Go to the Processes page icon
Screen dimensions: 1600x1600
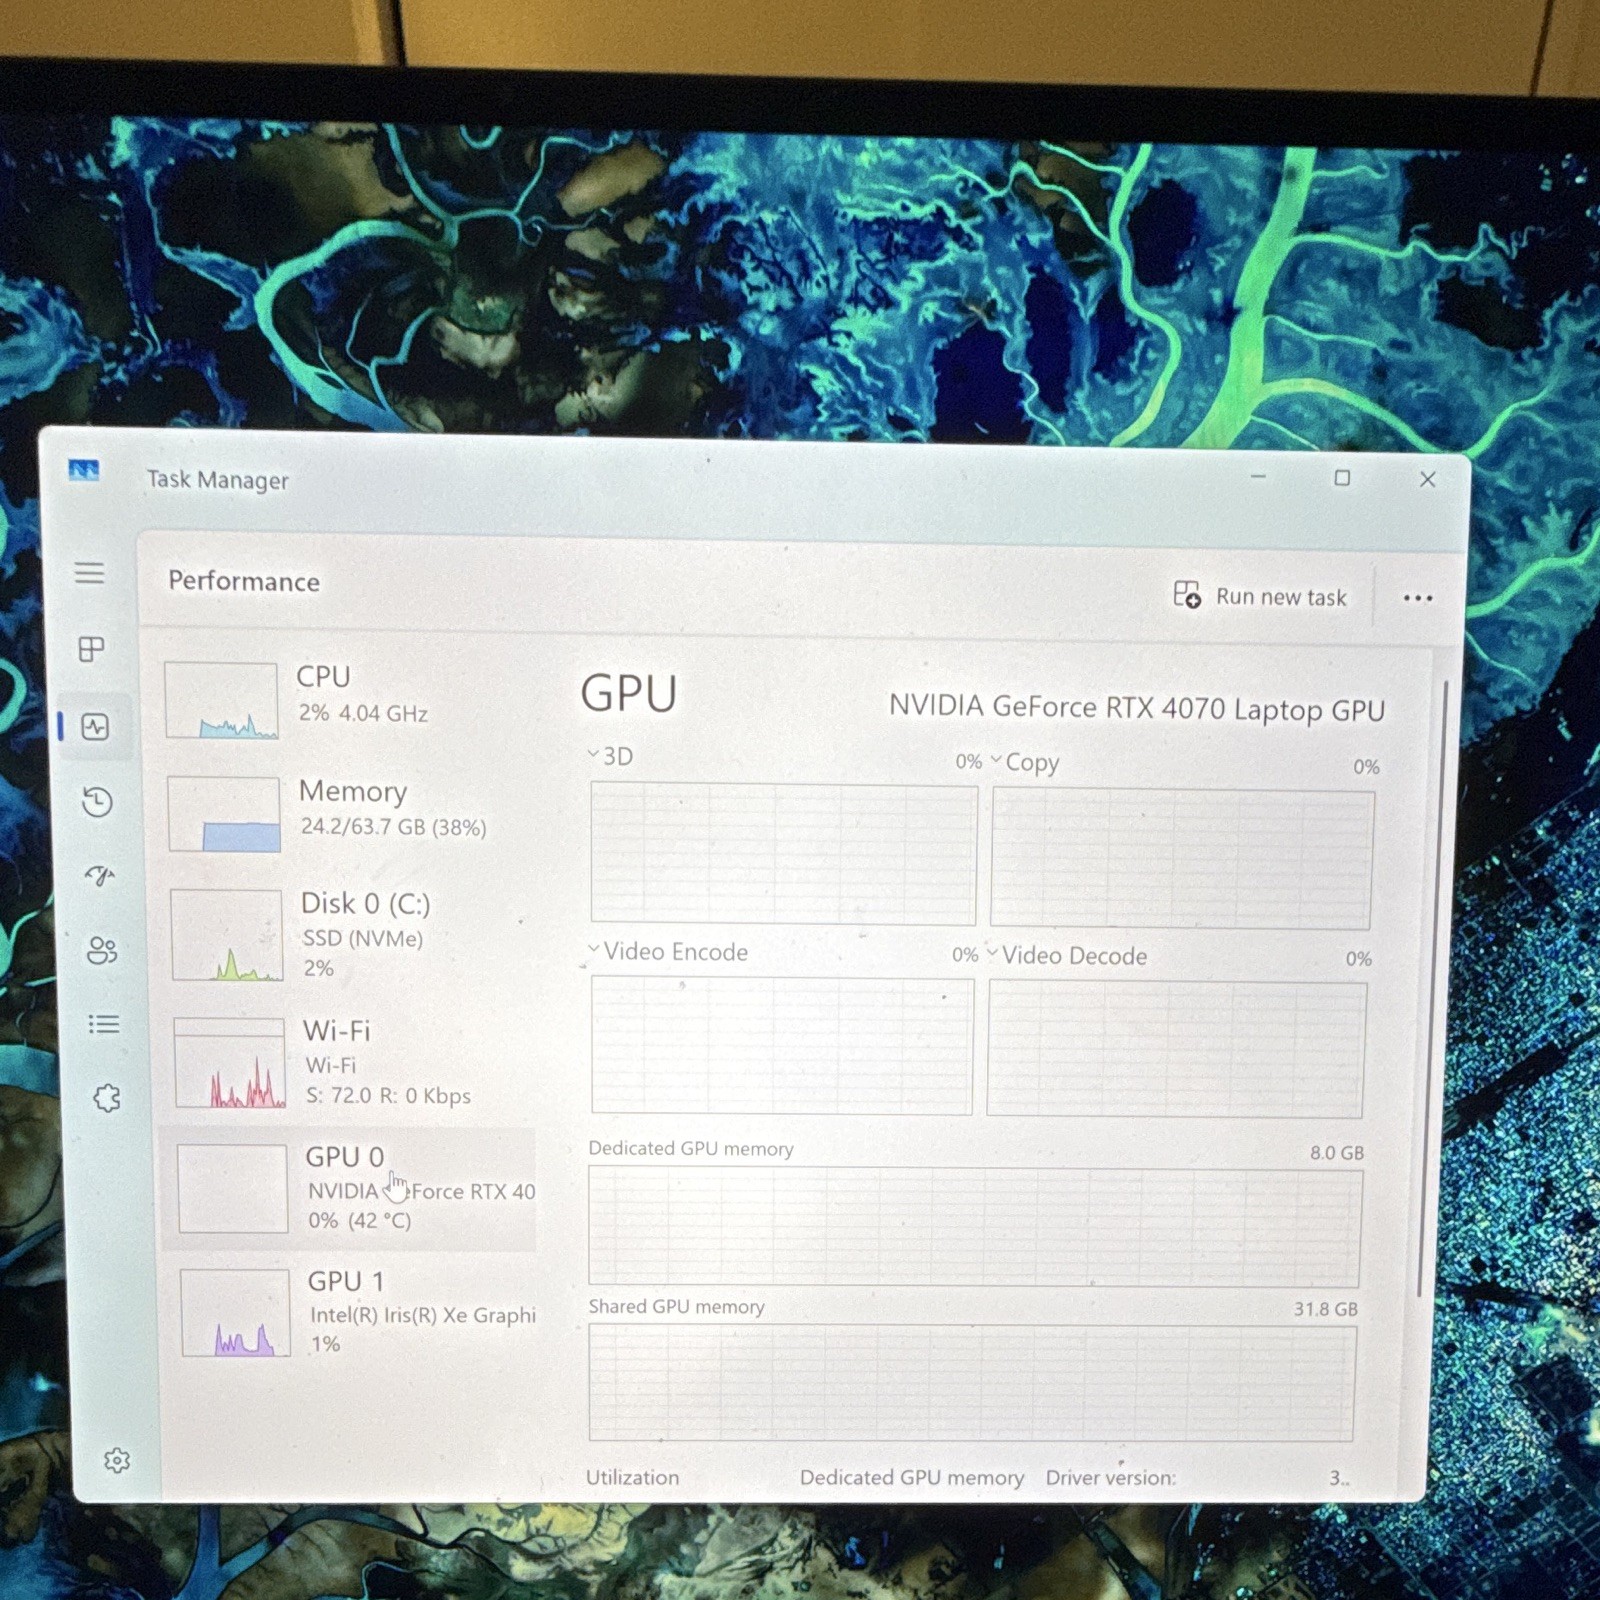[91, 649]
